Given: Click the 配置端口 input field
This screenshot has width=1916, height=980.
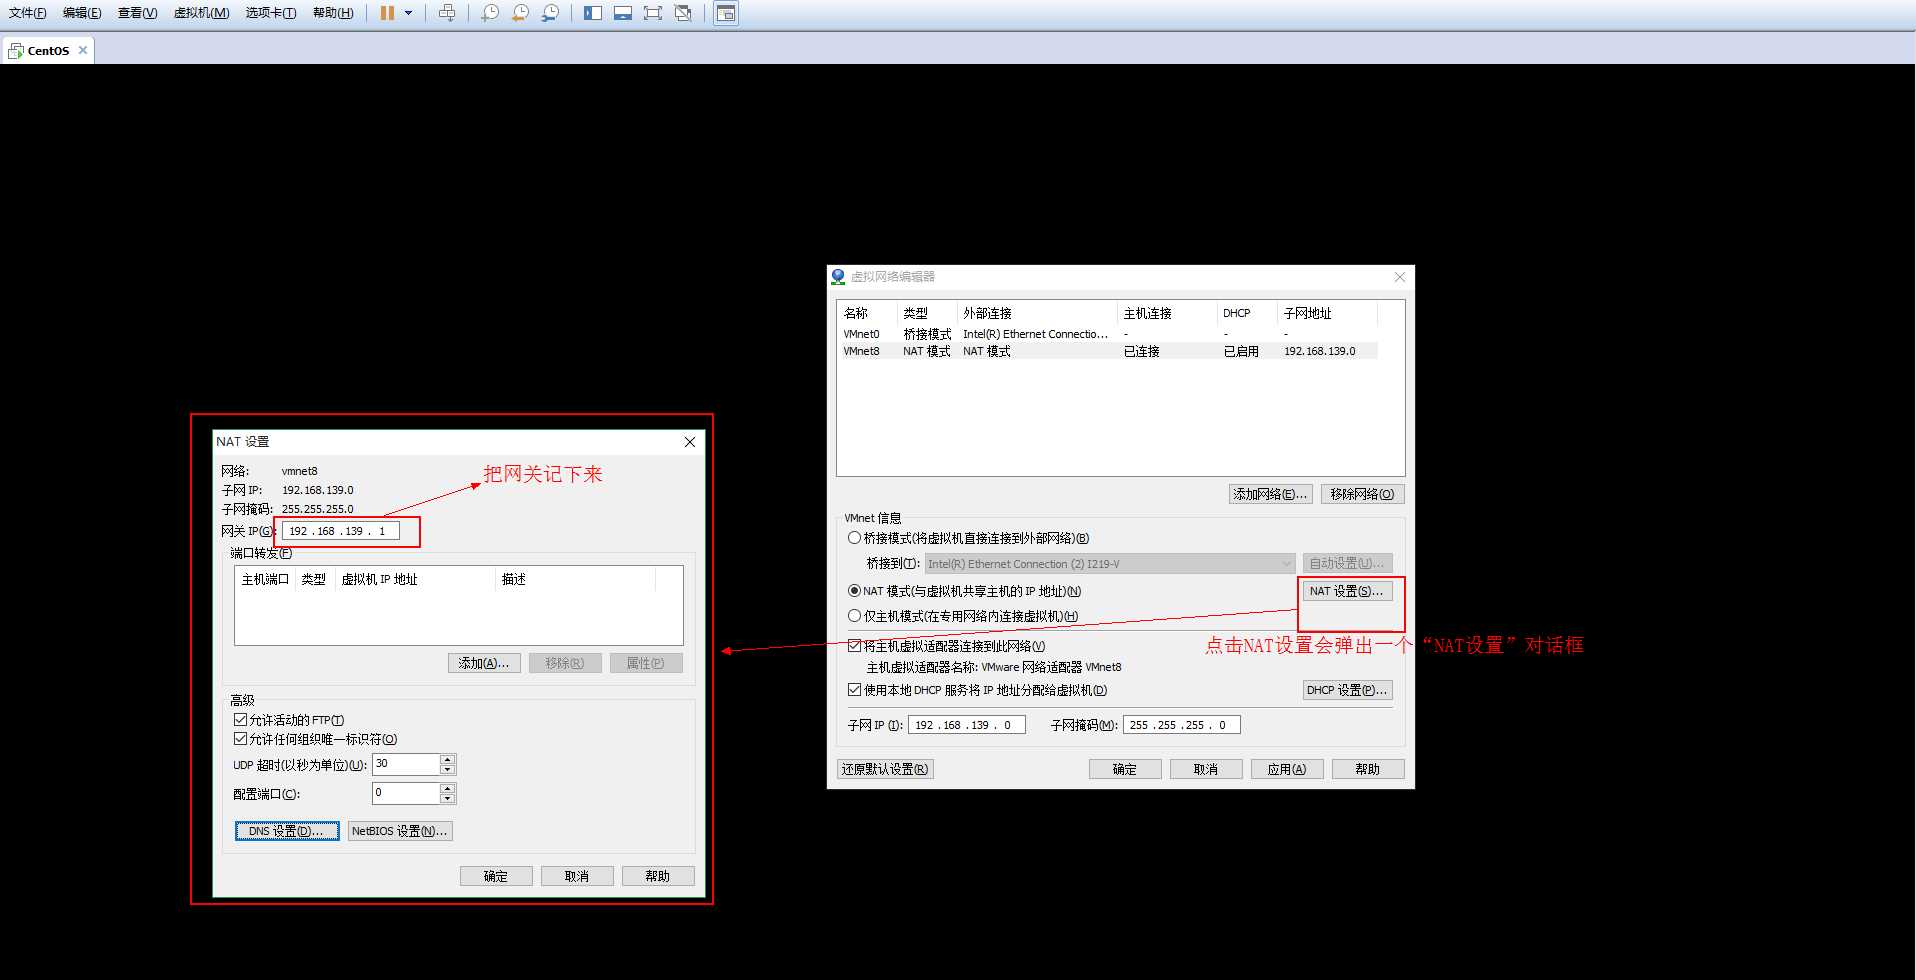Looking at the screenshot, I should click(x=407, y=793).
